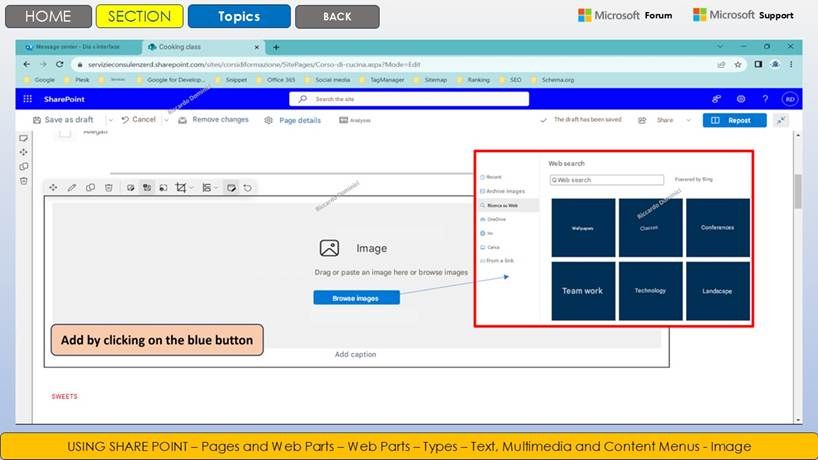Click the HOME navigation button
The height and width of the screenshot is (460, 818).
(48, 16)
